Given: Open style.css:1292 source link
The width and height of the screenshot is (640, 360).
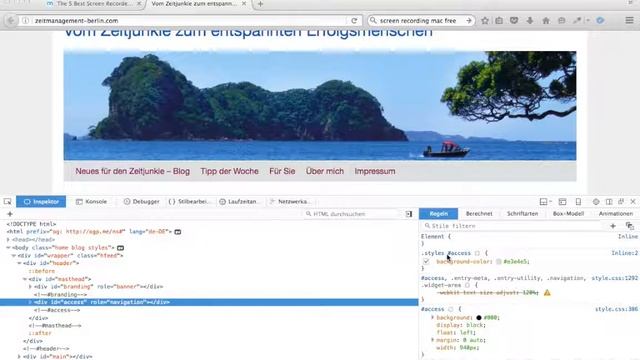Looking at the screenshot, I should point(614,278).
